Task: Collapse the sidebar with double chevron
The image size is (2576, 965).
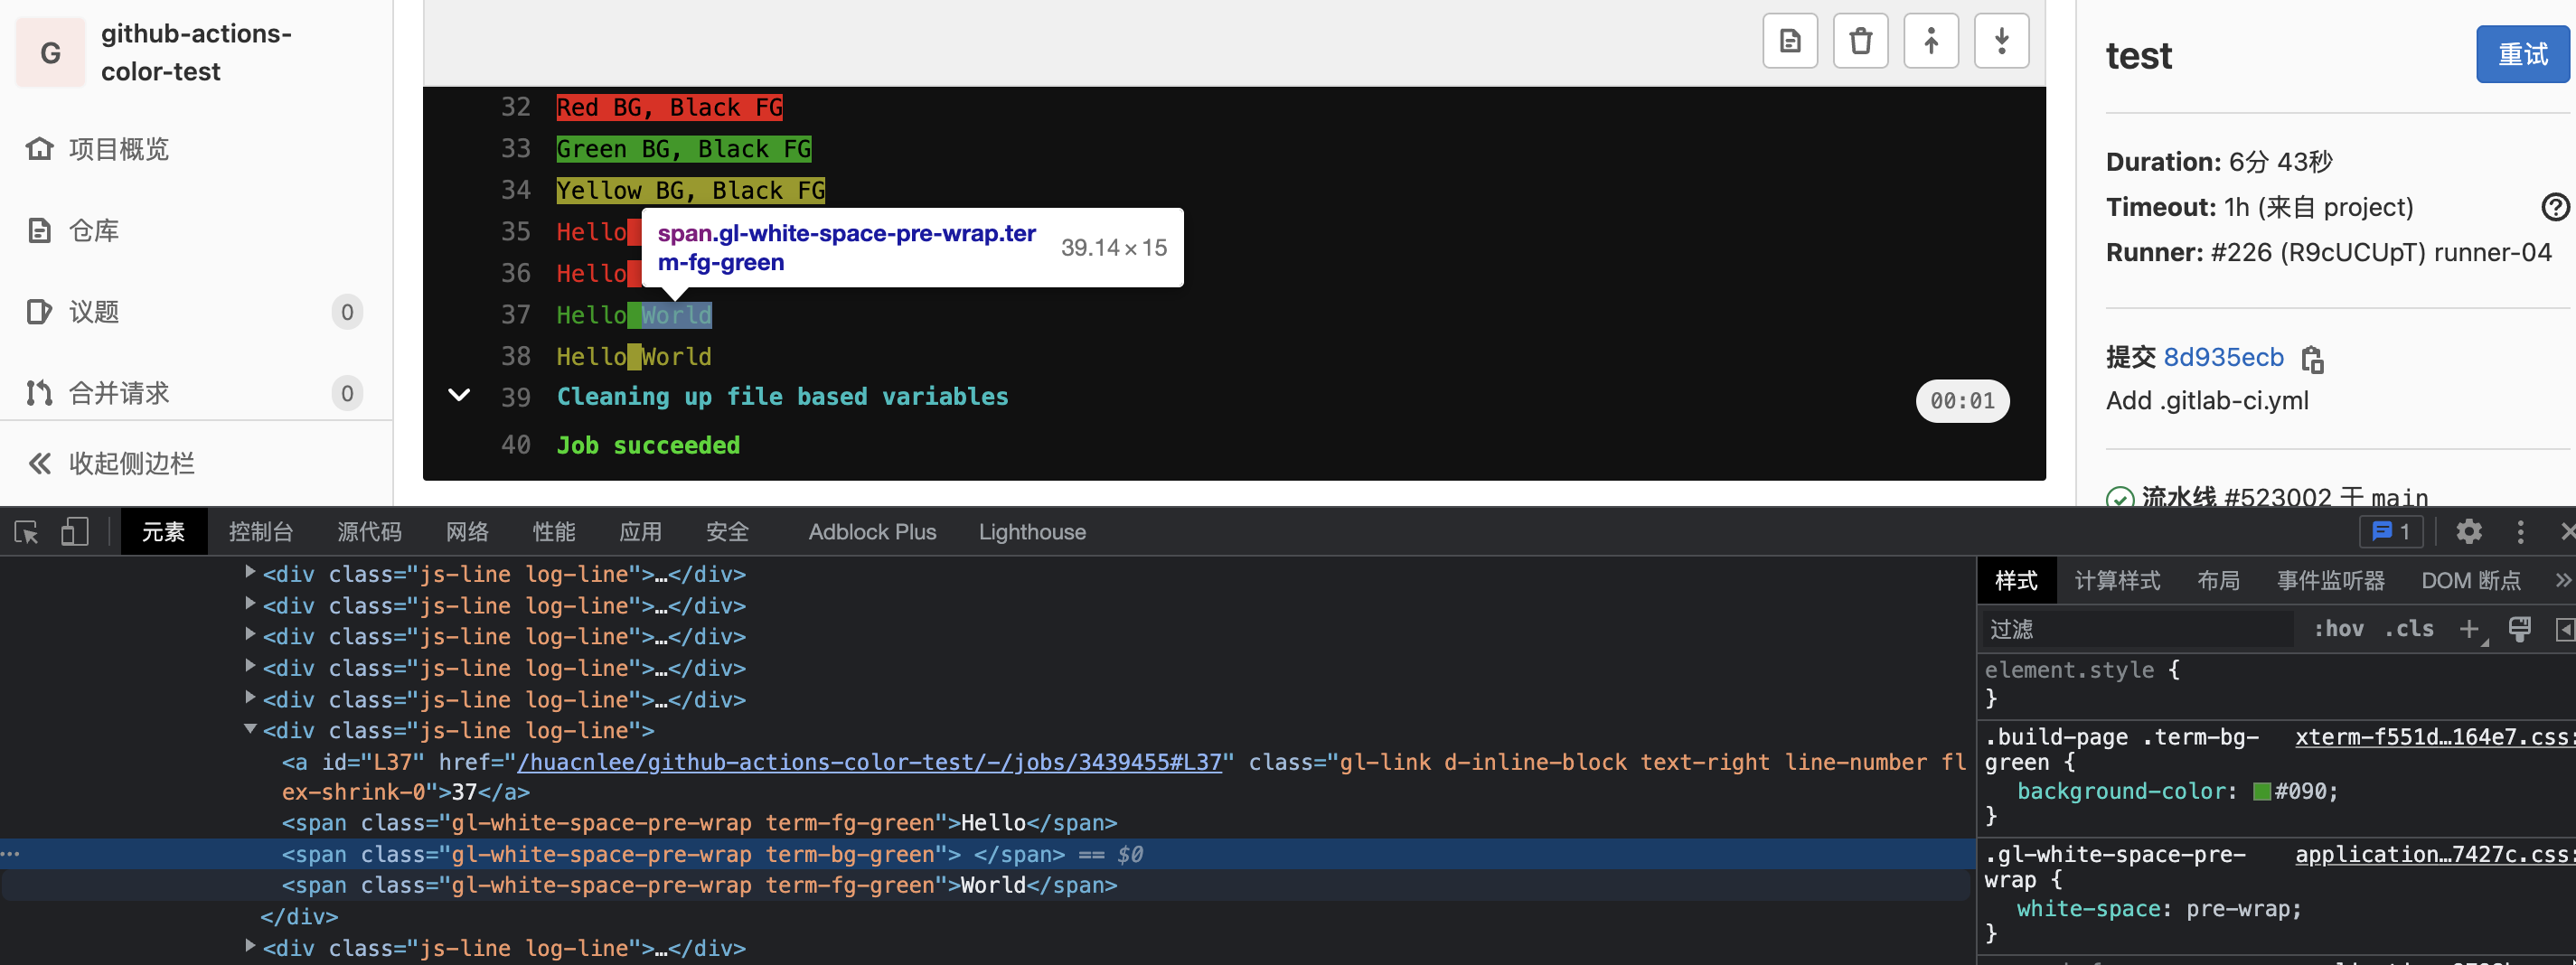Action: click(39, 463)
